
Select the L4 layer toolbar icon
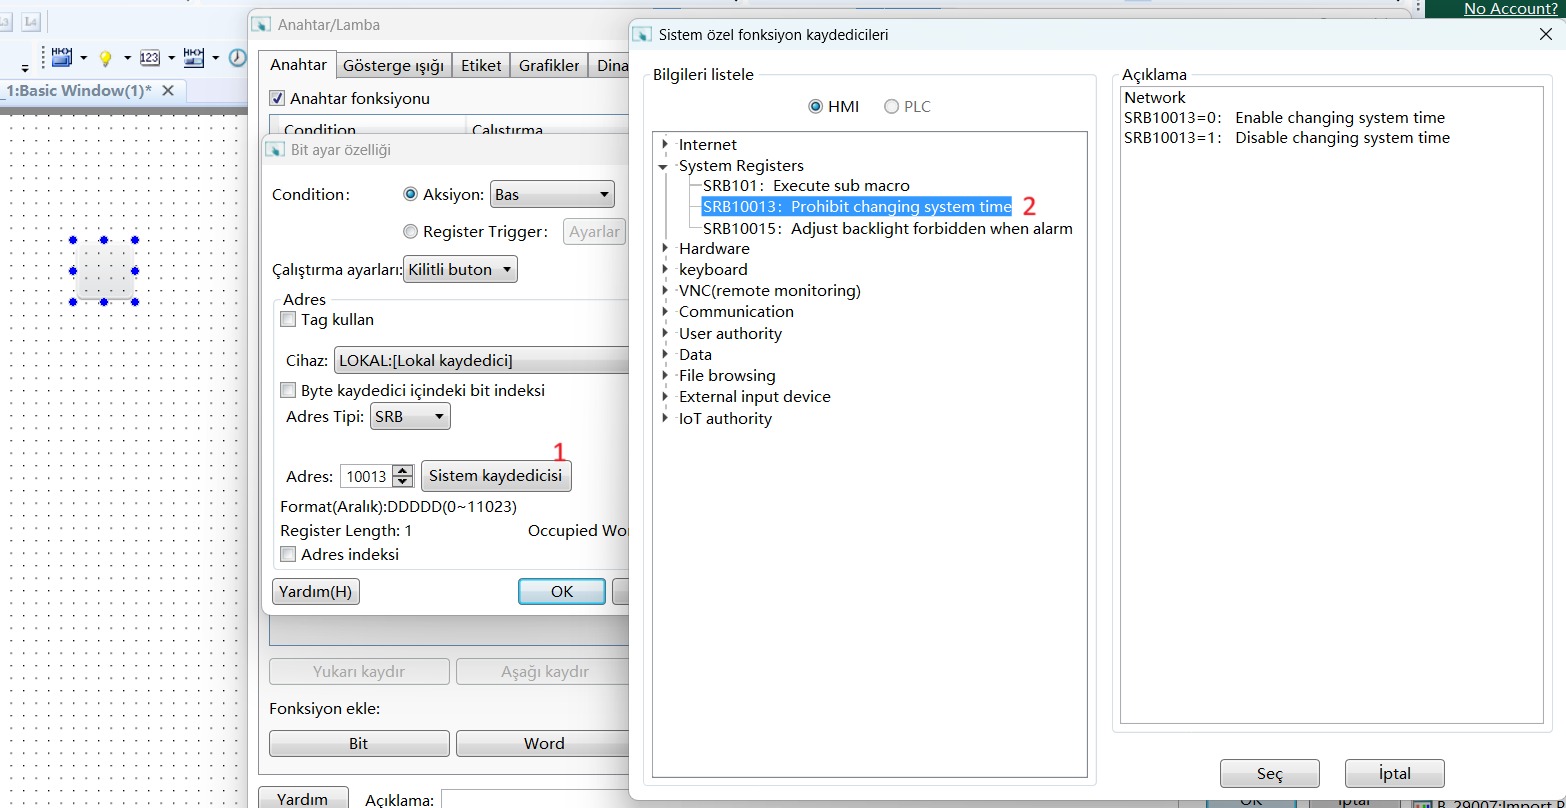pyautogui.click(x=31, y=21)
